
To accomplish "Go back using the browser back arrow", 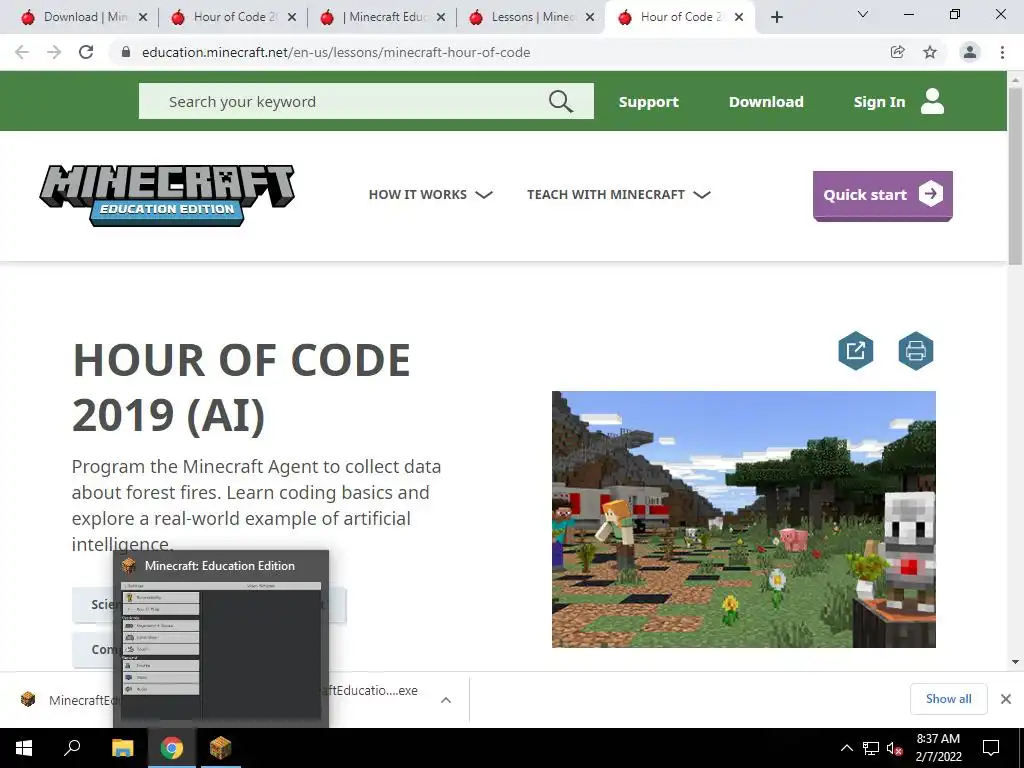I will [x=22, y=52].
